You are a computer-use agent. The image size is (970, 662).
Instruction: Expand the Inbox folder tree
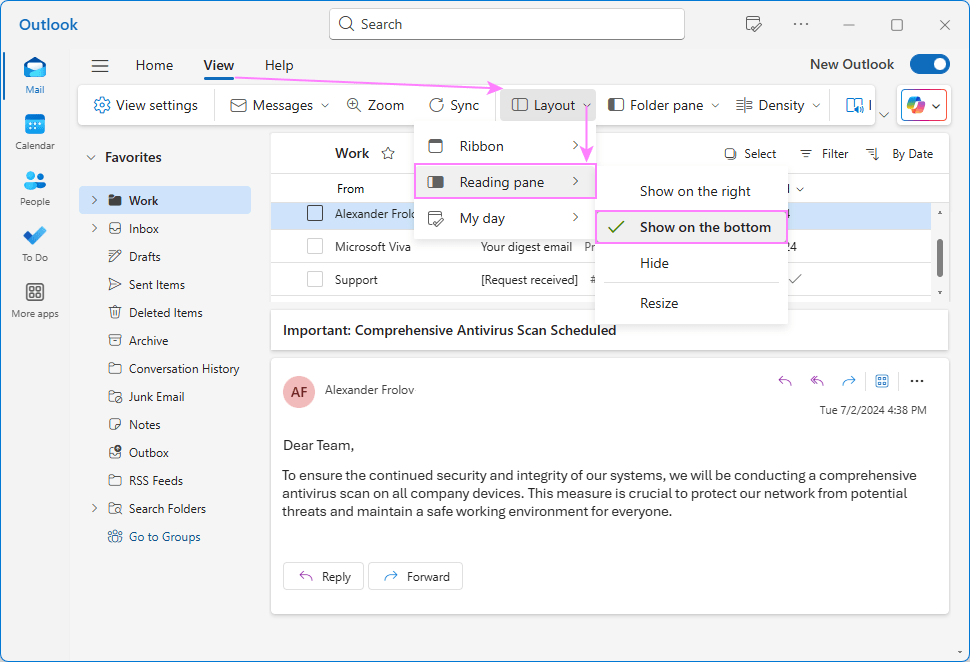click(x=94, y=228)
